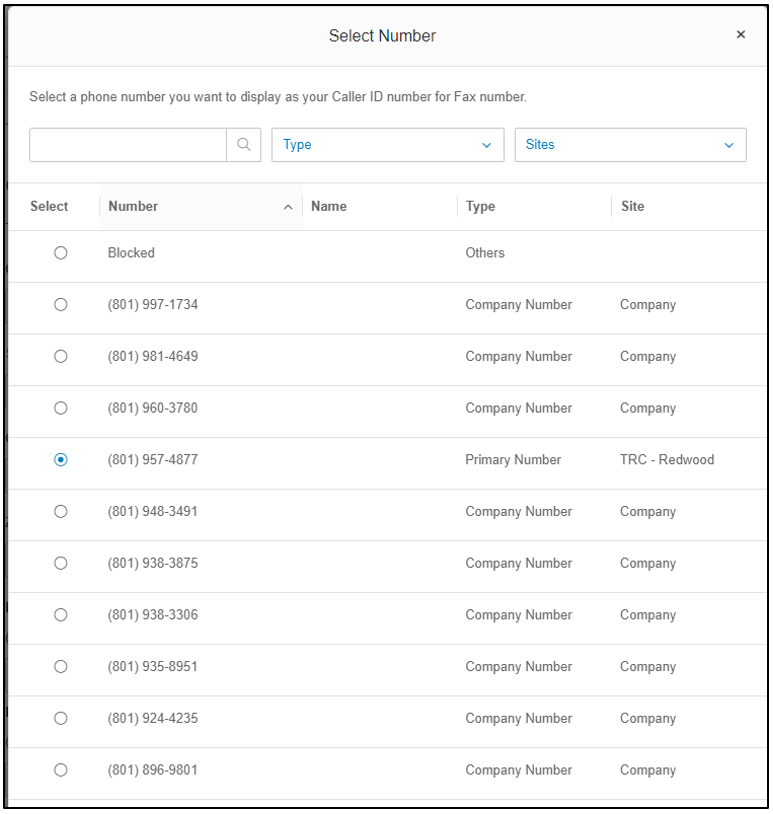Toggle the Number column sort arrow
The image size is (773, 814).
pyautogui.click(x=288, y=207)
